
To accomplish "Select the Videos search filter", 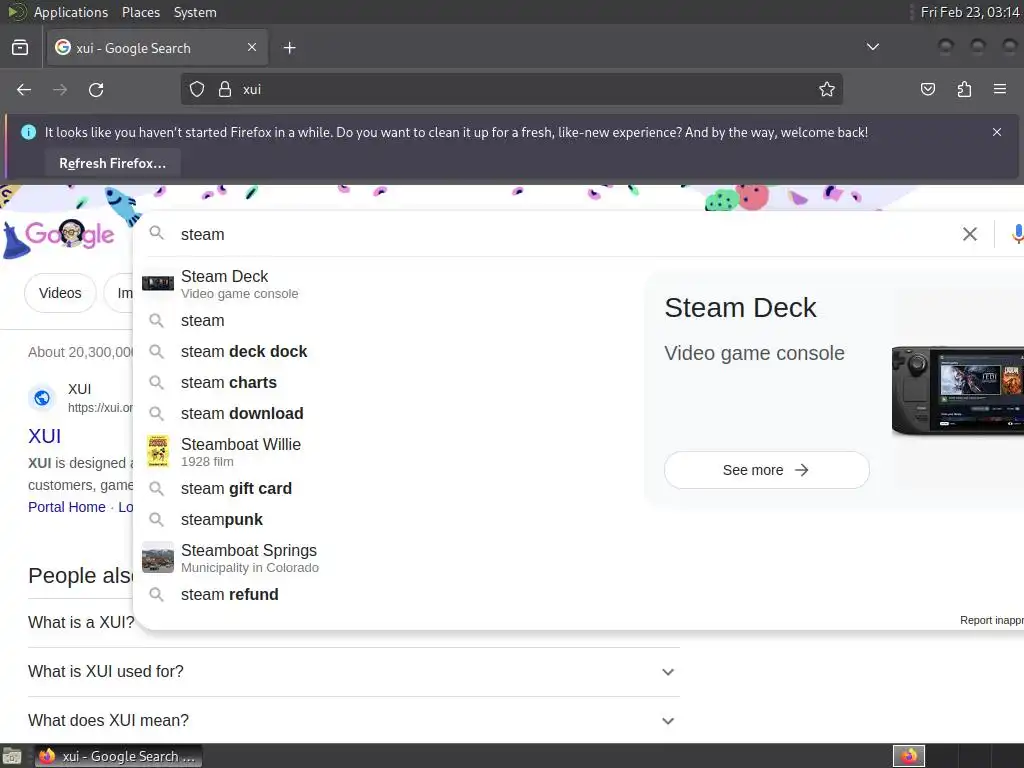I will [x=60, y=293].
